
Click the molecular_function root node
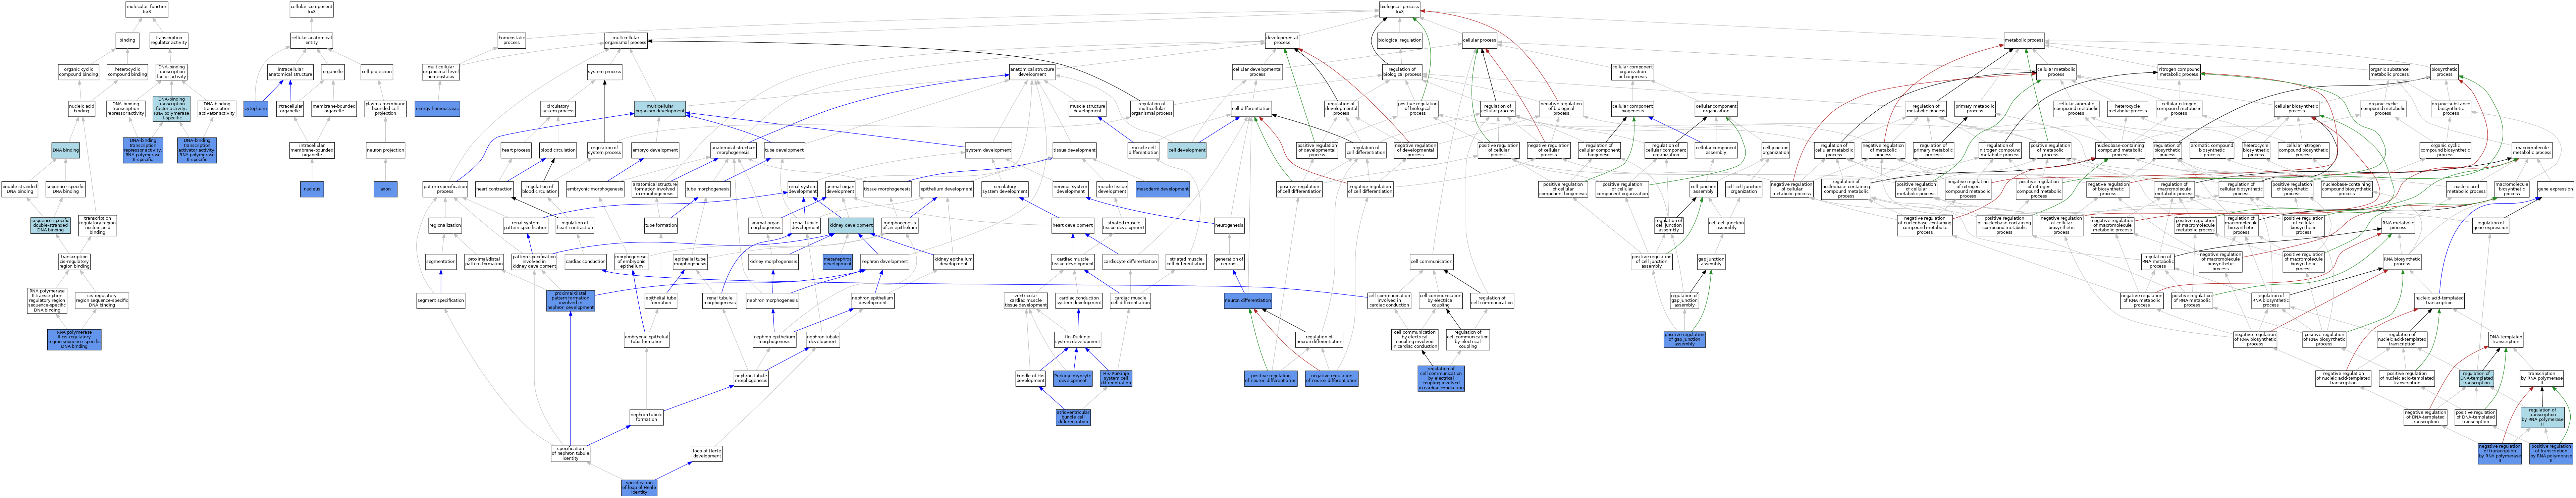[147, 9]
